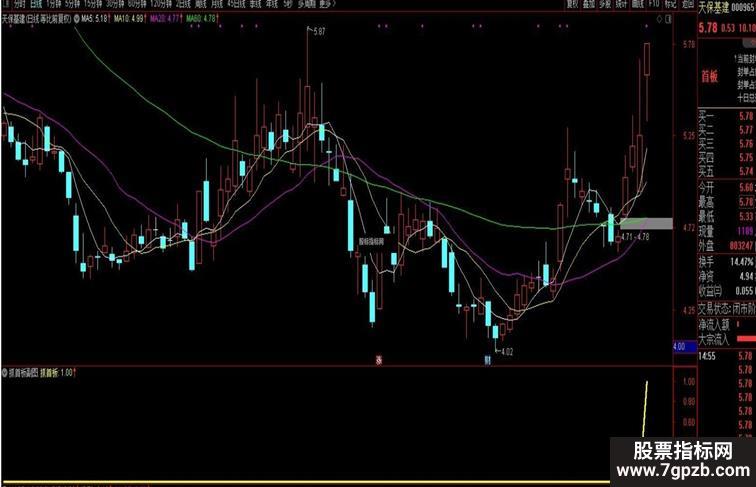This screenshot has width=756, height=487.
Task: Switch to the 5分钟 period tab
Action: click(72, 4)
